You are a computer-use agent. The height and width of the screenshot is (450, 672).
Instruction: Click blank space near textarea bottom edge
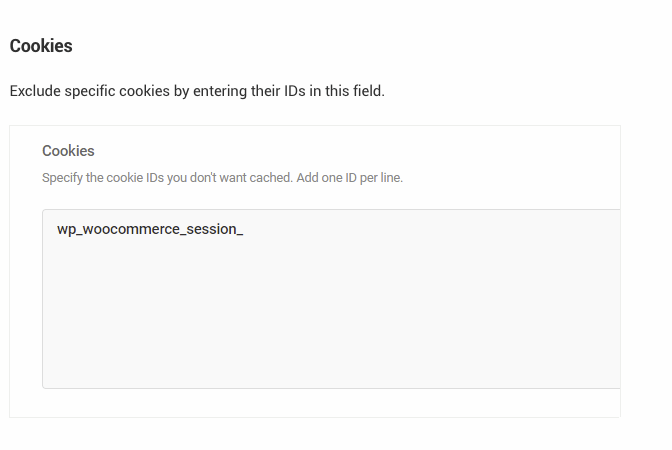(x=330, y=378)
